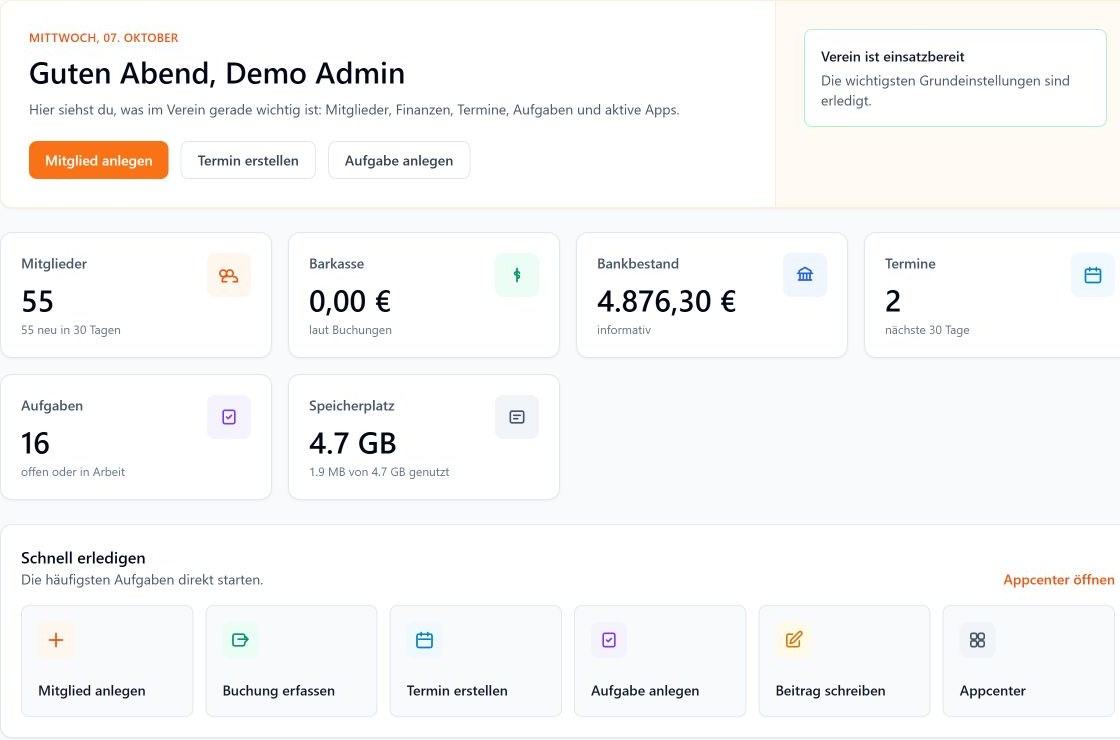Click the Termin erstellen button in header
Viewport: 1120px width, 740px height.
coord(248,160)
